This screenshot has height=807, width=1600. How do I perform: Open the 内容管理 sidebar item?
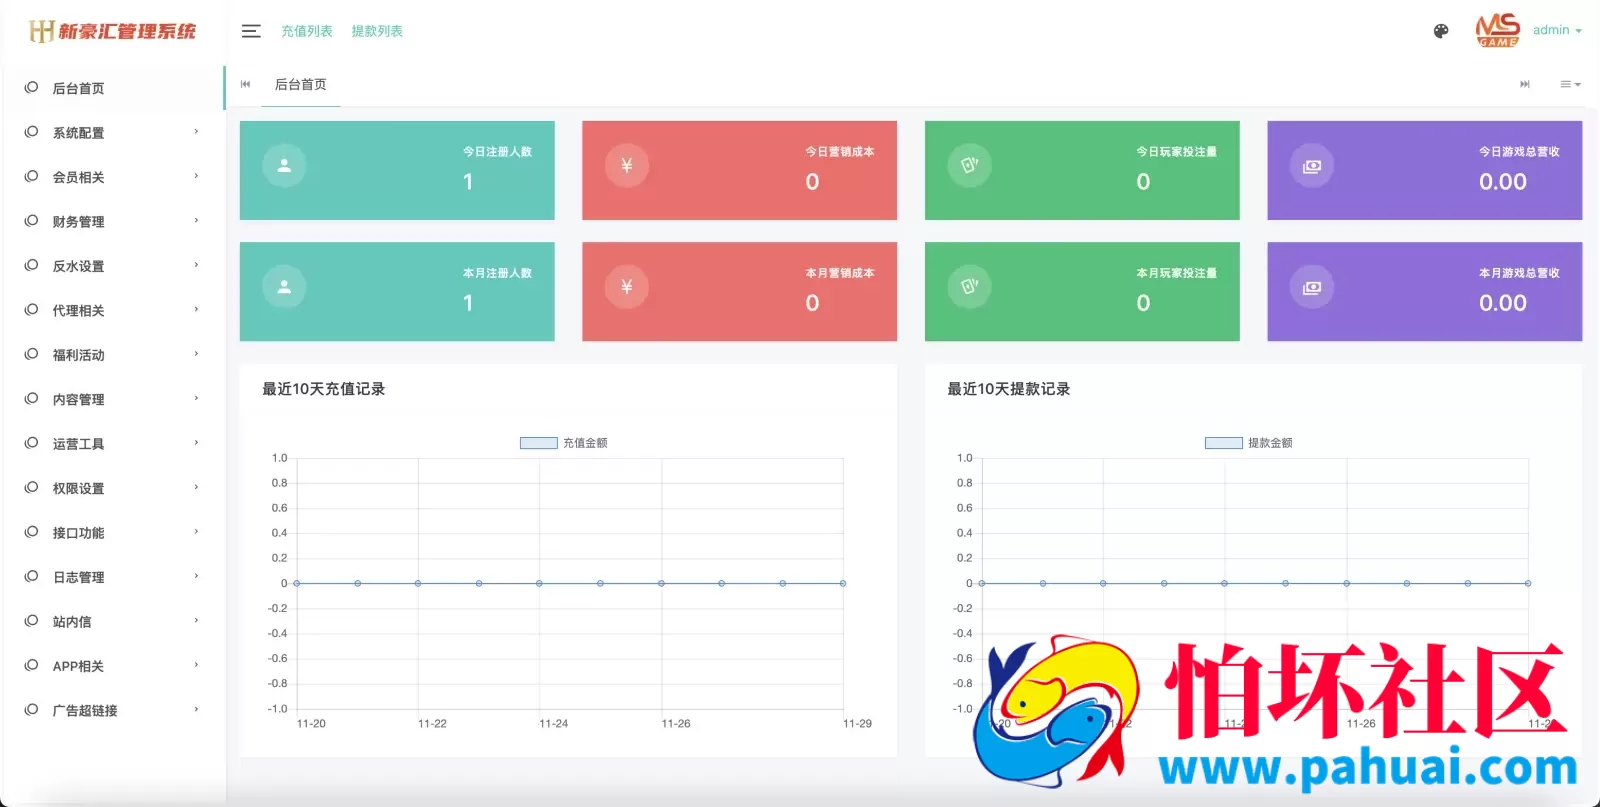(x=112, y=399)
